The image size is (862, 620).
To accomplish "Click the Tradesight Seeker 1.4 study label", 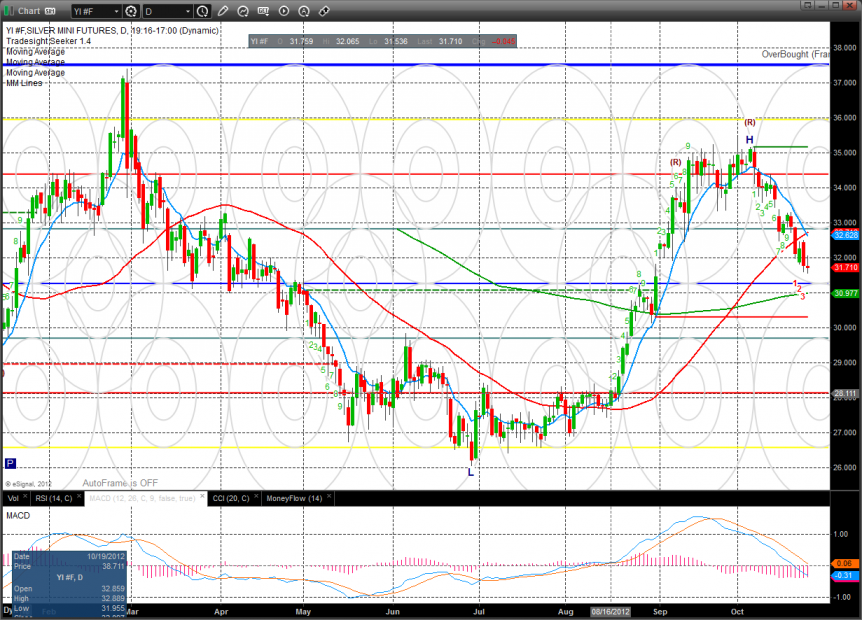I will click(48, 41).
